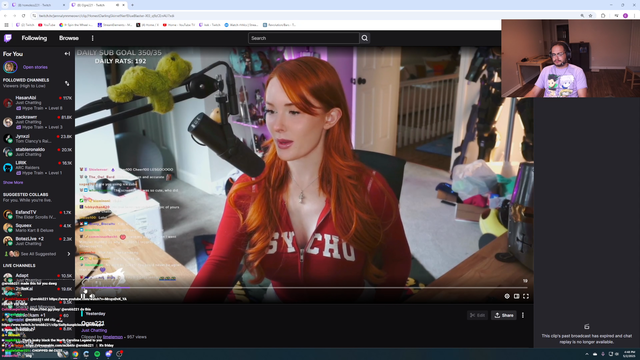Viewport: 640px width, 360px height.
Task: Open the zackrawrr channel
Action: tap(37, 122)
